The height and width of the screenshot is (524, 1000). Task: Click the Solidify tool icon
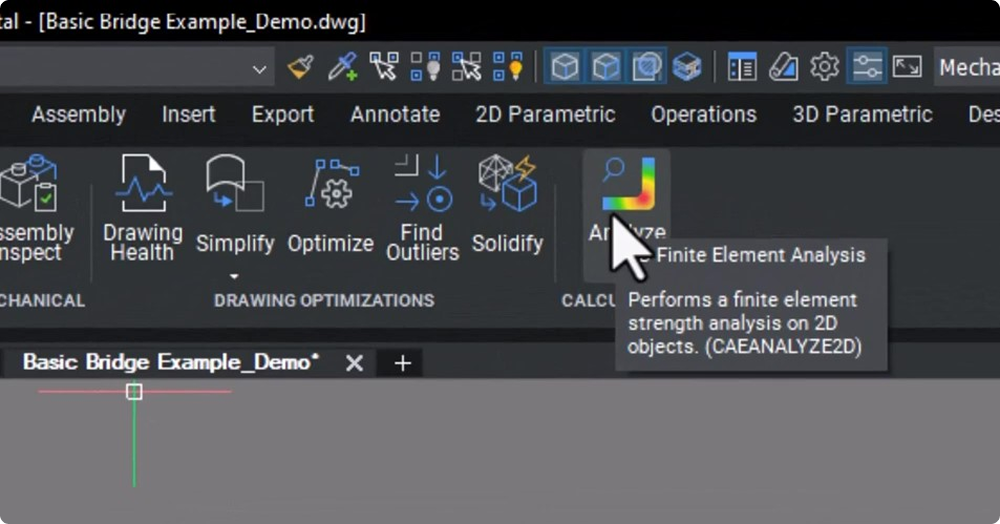(x=508, y=184)
